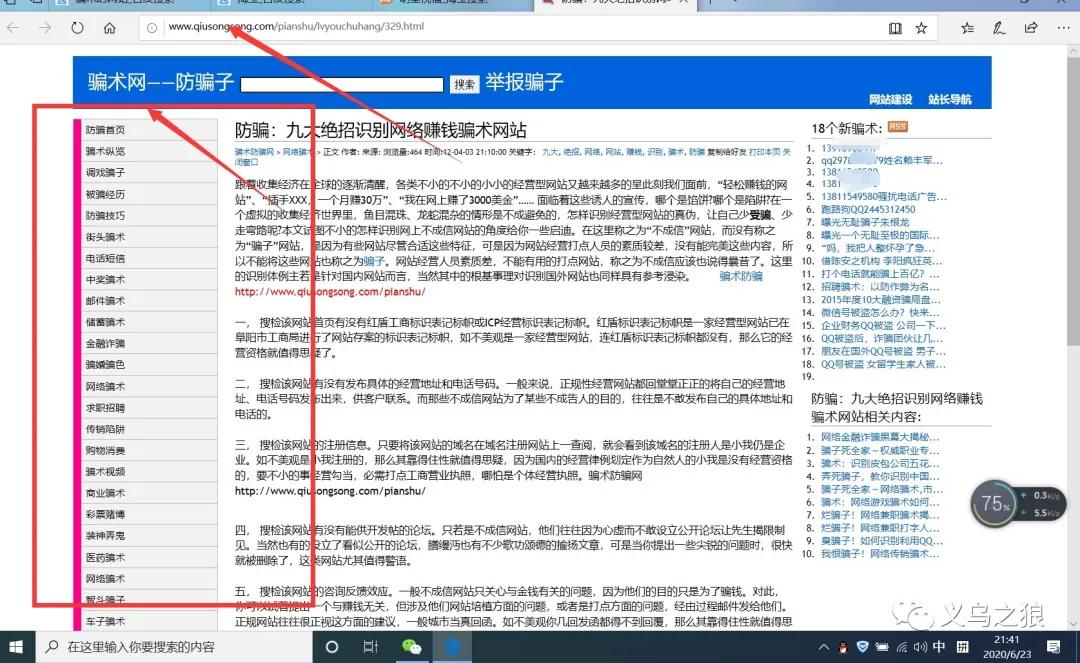This screenshot has width=1080, height=663.
Task: Add page to favorites star icon
Action: (x=921, y=28)
